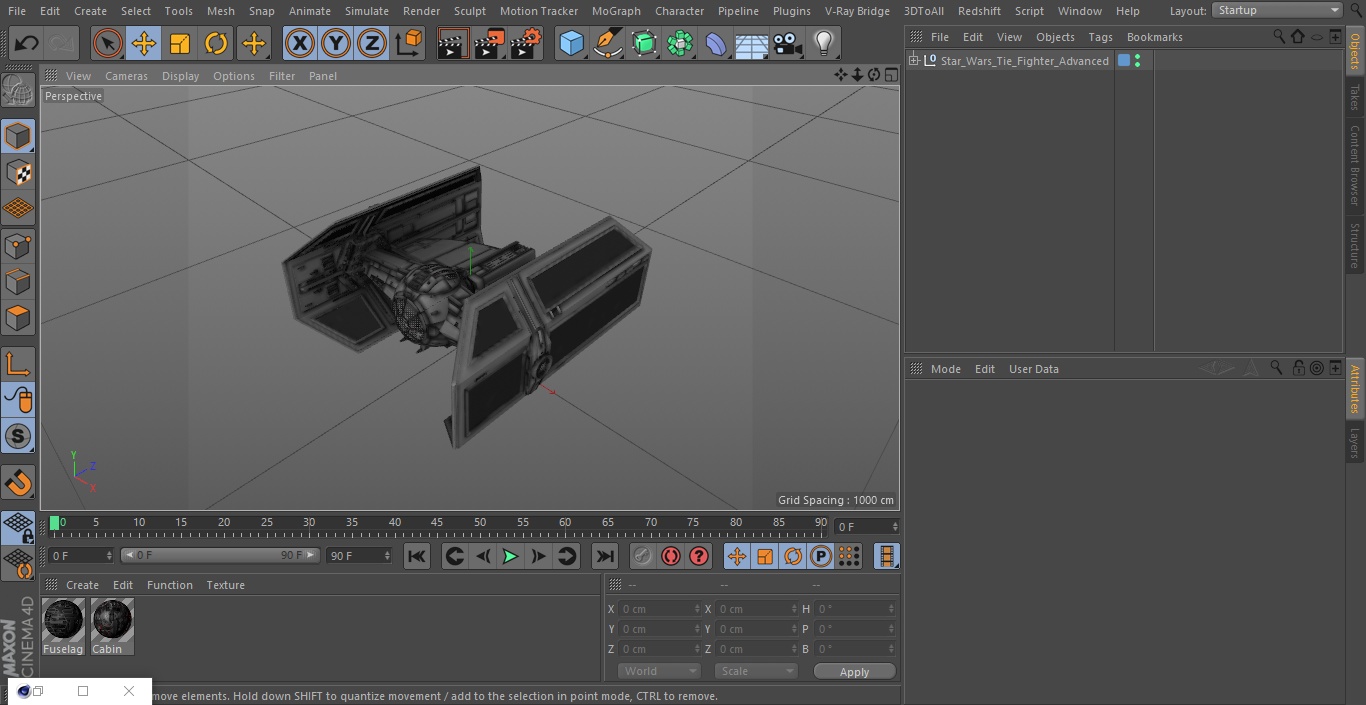Click the Apply button
1366x705 pixels.
coord(854,672)
